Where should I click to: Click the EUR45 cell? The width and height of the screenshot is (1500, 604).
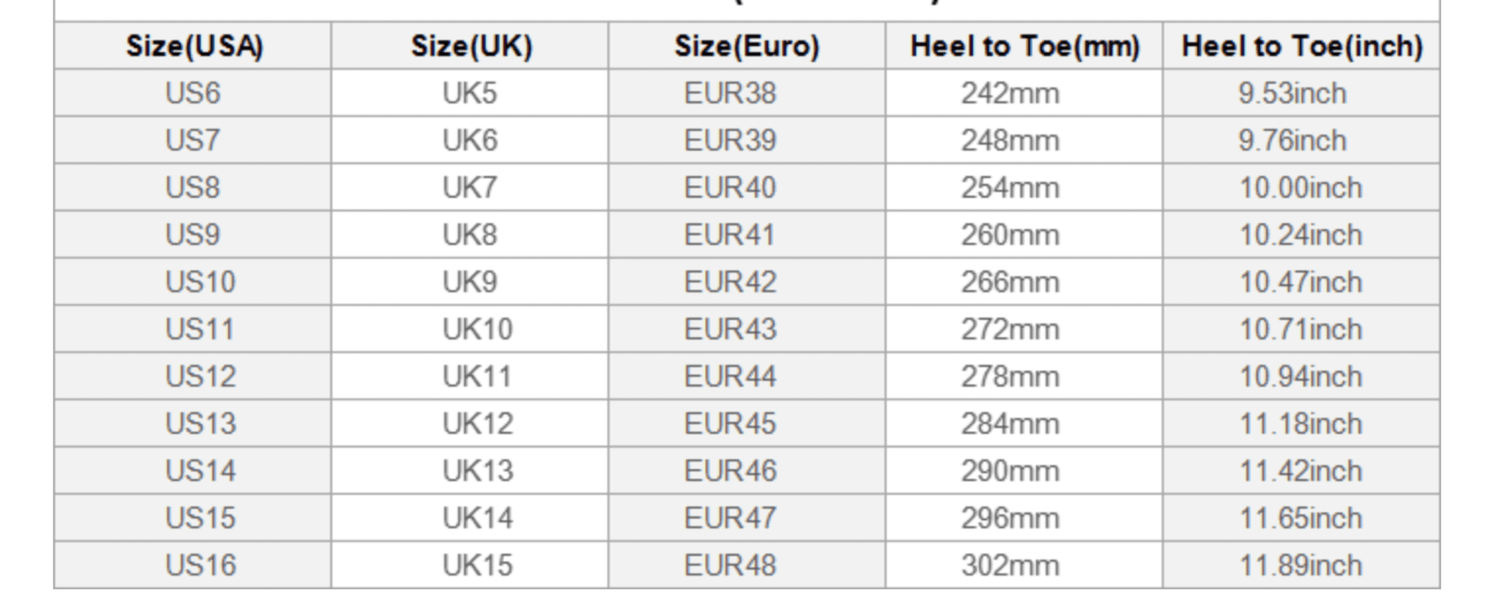[730, 423]
